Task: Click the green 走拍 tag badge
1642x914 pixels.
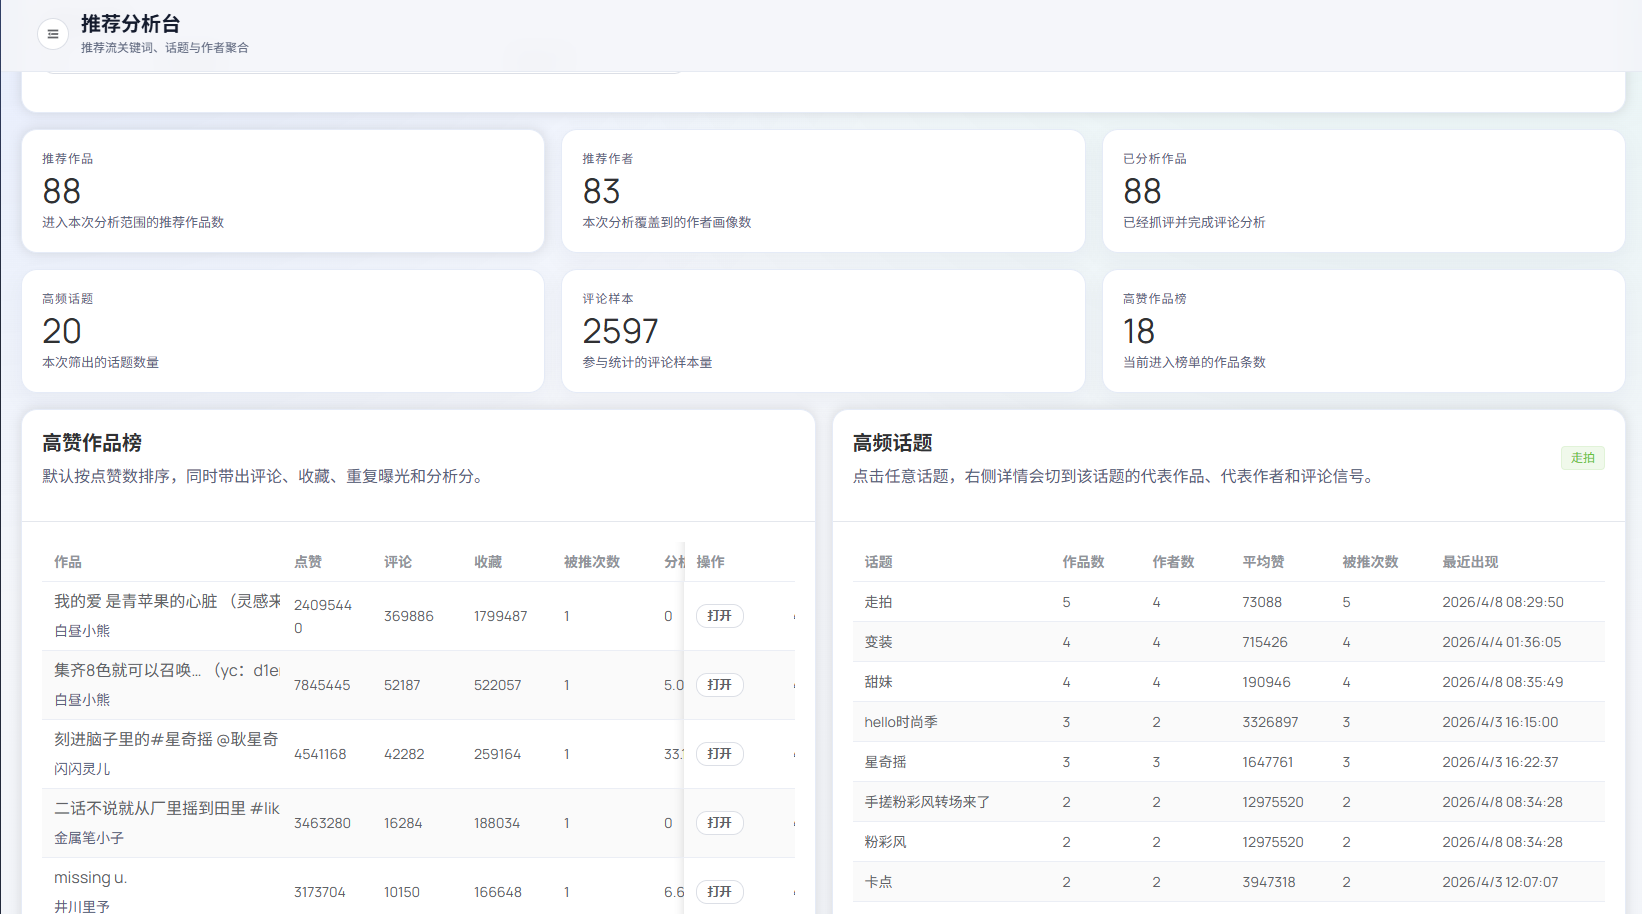Action: [1582, 458]
